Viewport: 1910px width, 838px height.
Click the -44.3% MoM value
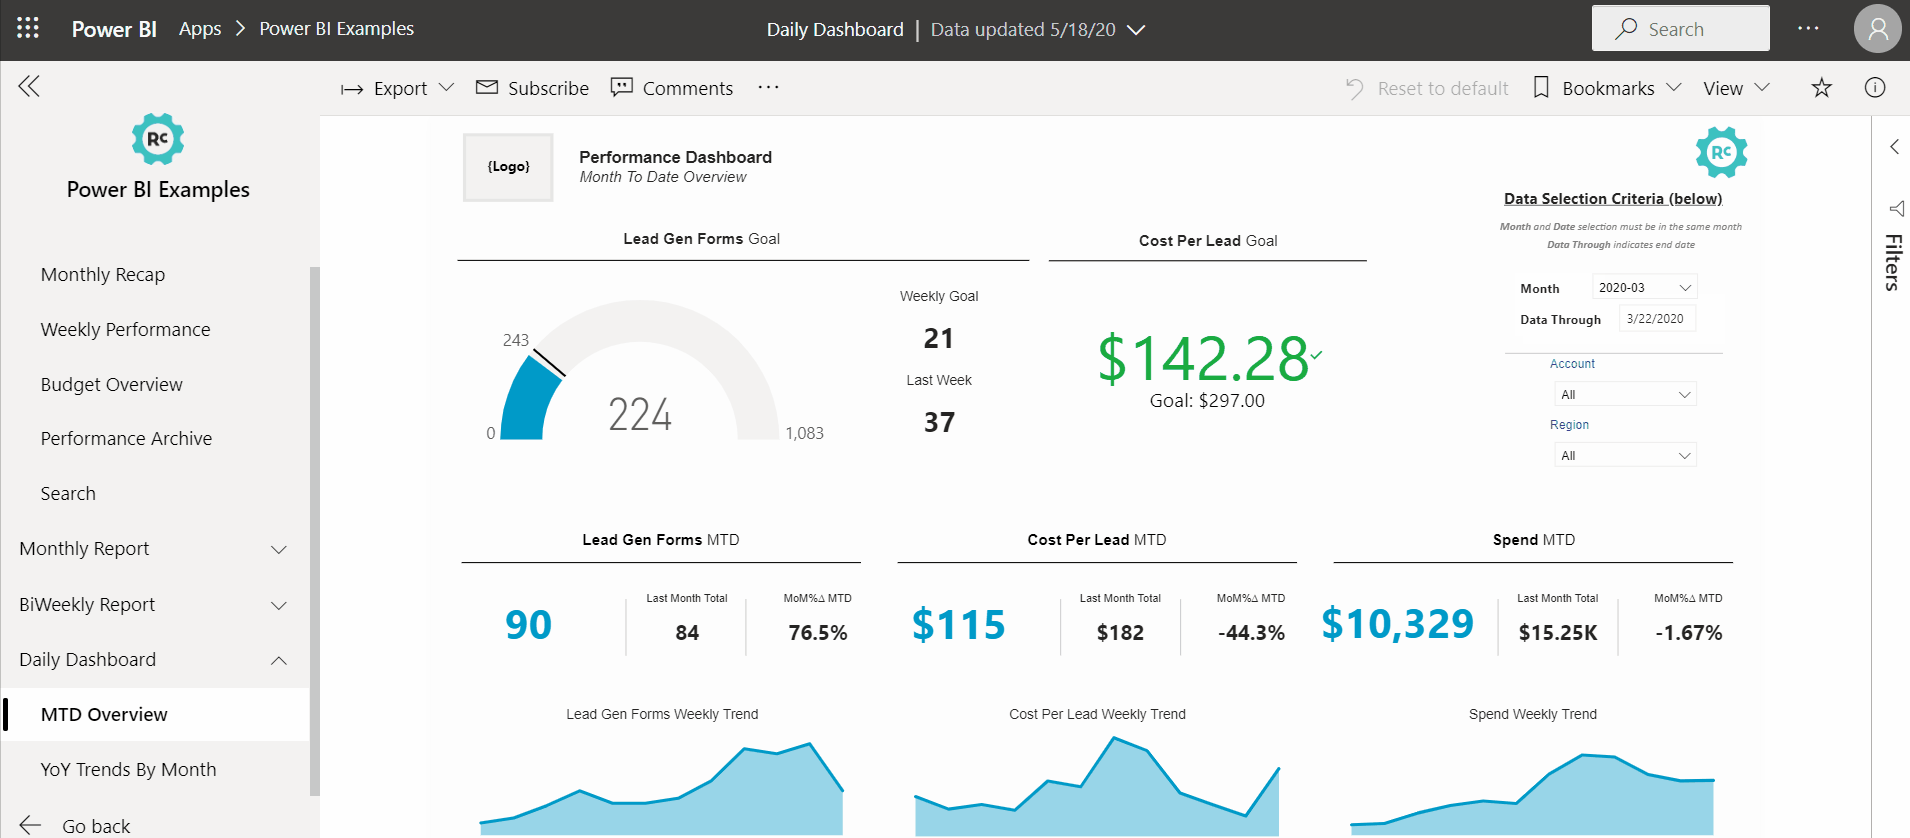(1251, 633)
